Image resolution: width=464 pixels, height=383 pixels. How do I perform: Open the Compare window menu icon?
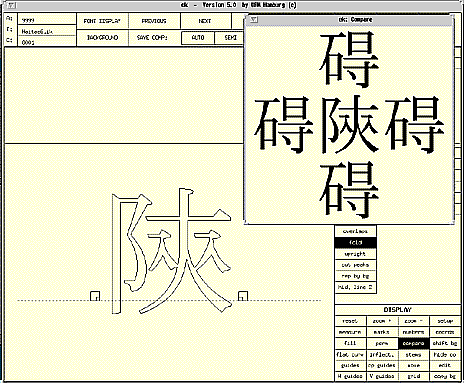click(x=254, y=20)
